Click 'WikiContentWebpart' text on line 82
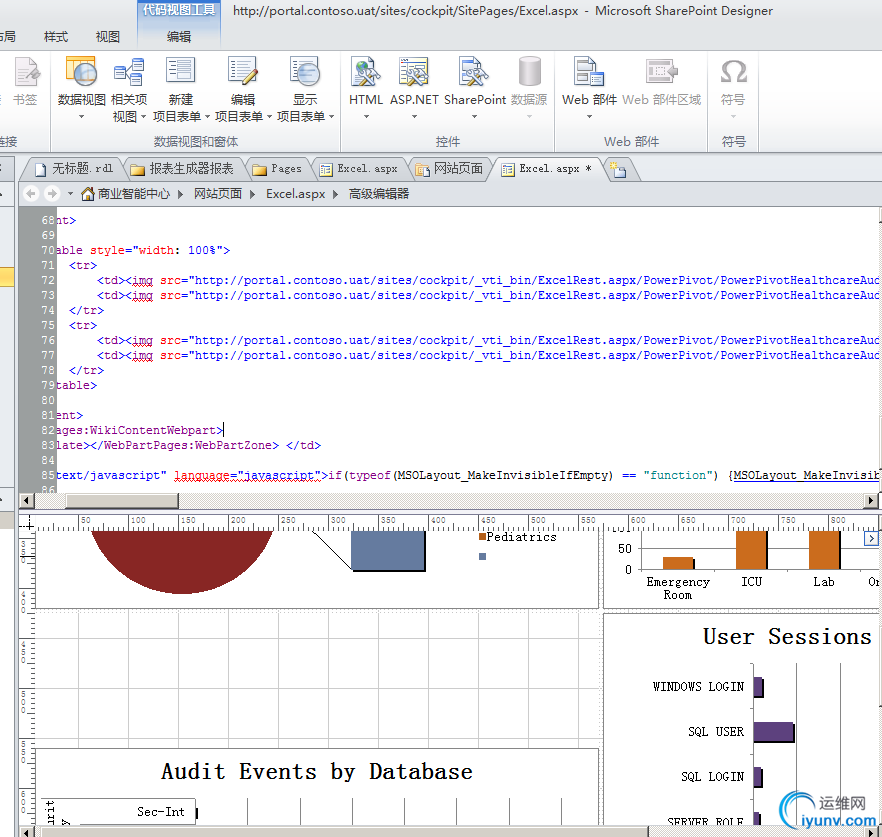The image size is (882, 837). [x=153, y=430]
